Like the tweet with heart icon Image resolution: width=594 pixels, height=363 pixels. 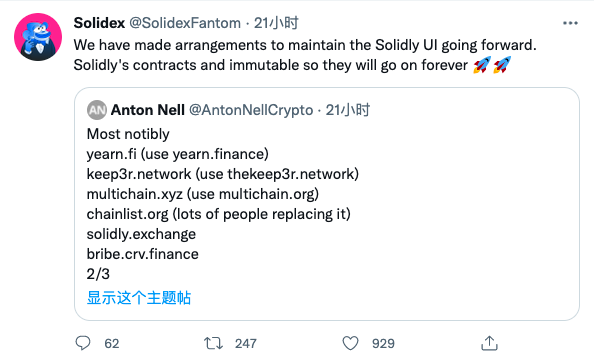[x=350, y=343]
